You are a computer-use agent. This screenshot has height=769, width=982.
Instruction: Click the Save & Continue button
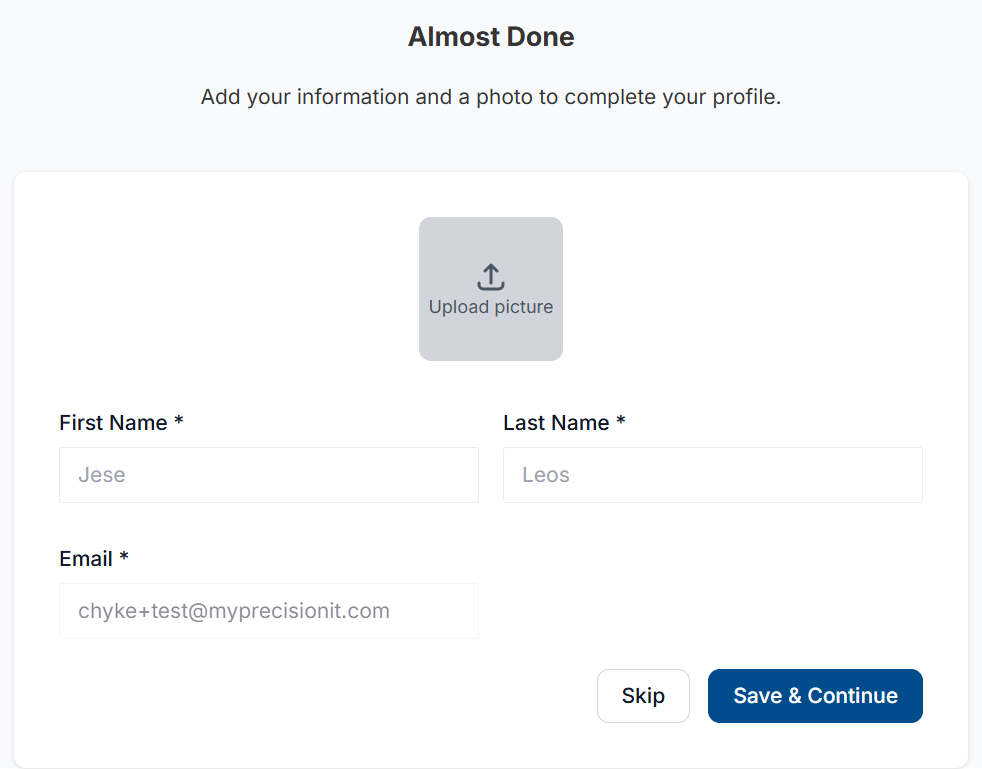pos(815,696)
